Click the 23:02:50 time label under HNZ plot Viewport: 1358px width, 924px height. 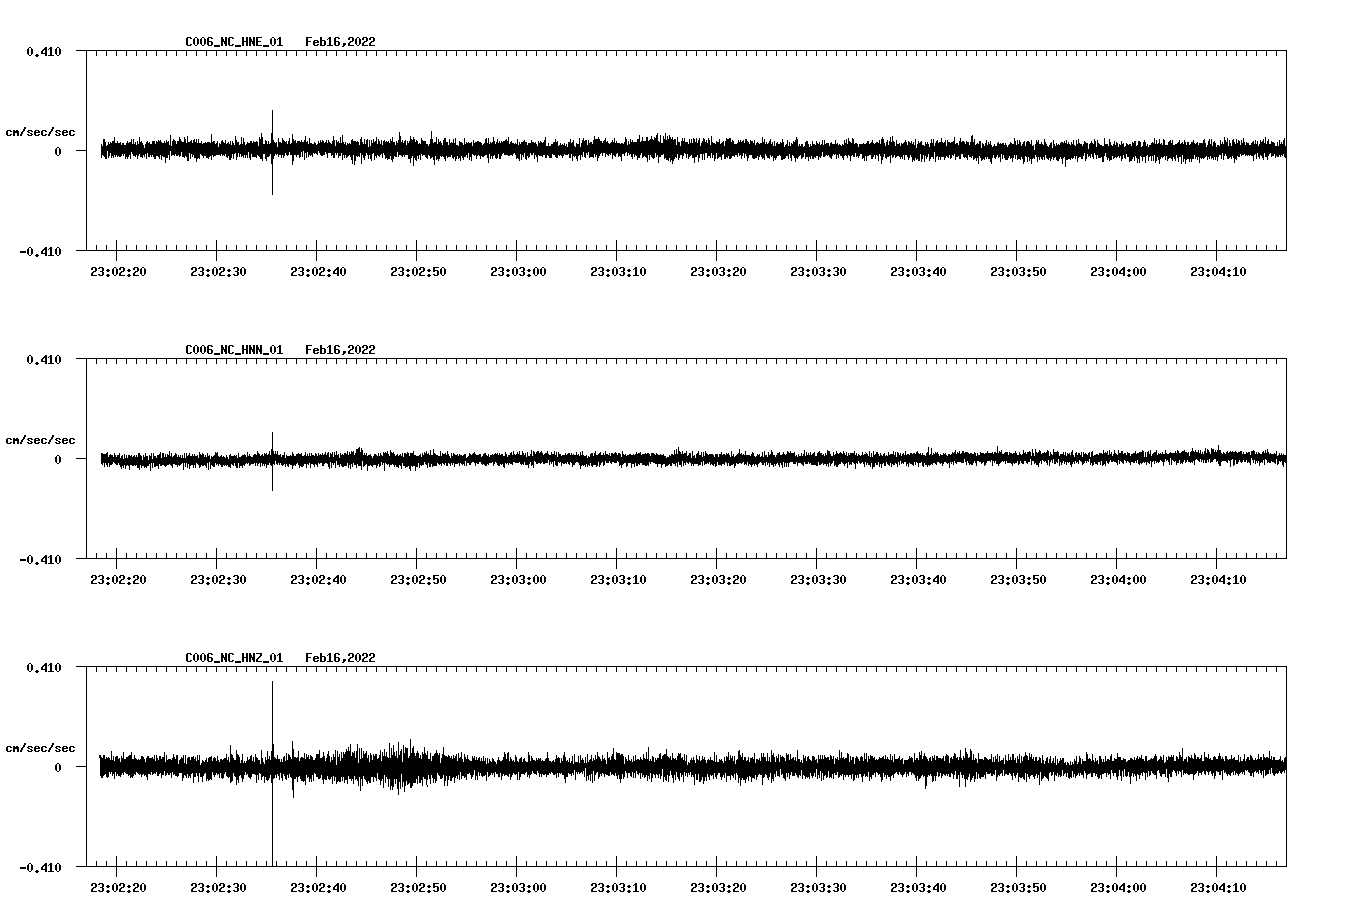click(418, 888)
